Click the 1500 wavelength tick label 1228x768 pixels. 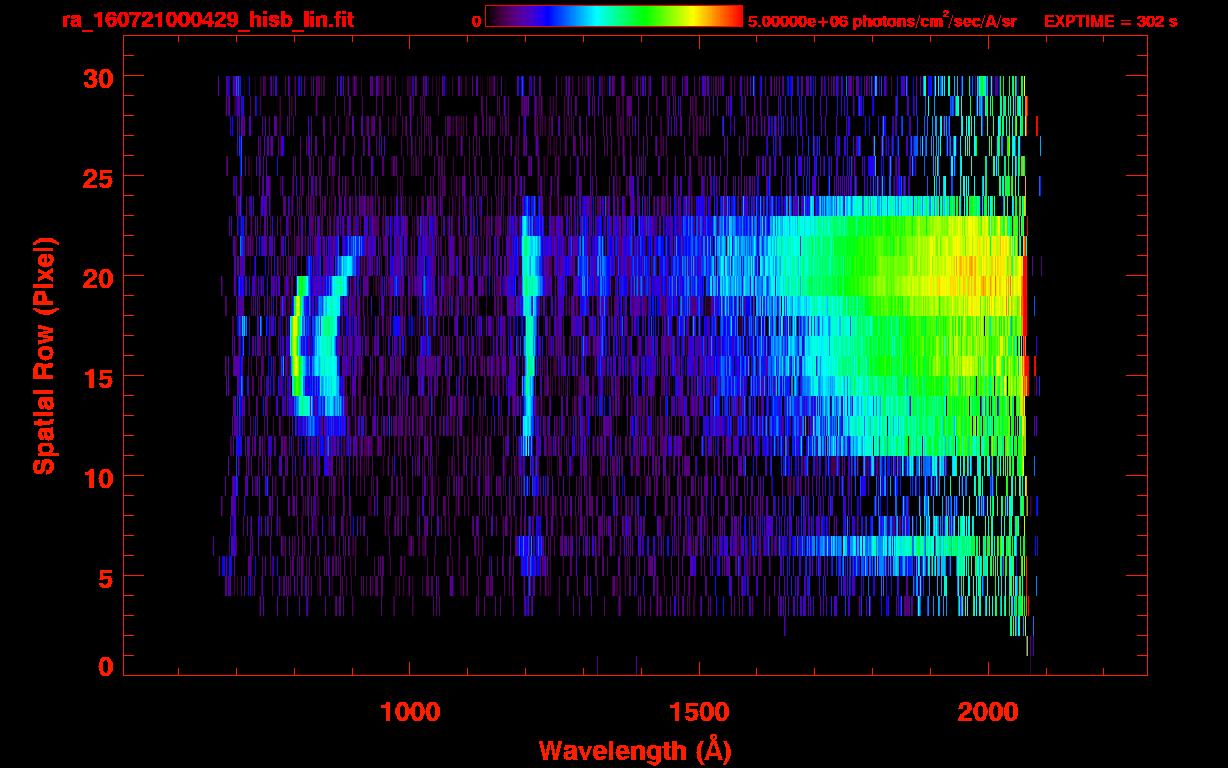(x=699, y=712)
